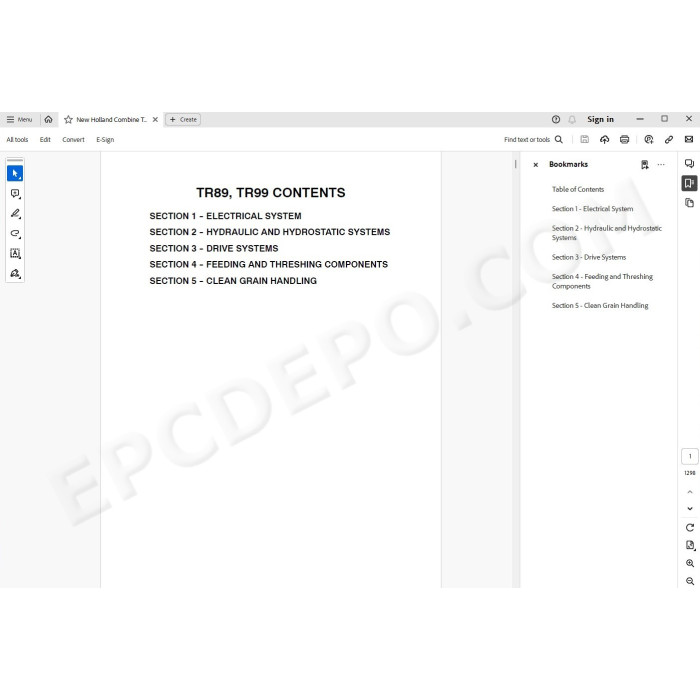Rotate the page view icon

[690, 528]
